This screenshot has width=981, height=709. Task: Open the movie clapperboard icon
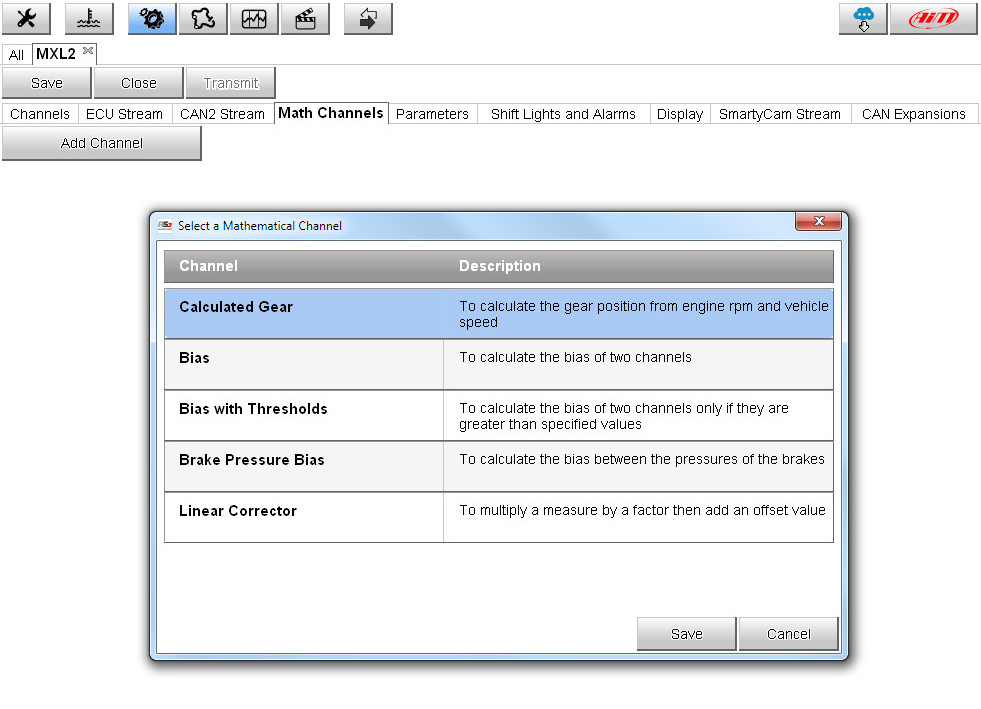point(305,19)
